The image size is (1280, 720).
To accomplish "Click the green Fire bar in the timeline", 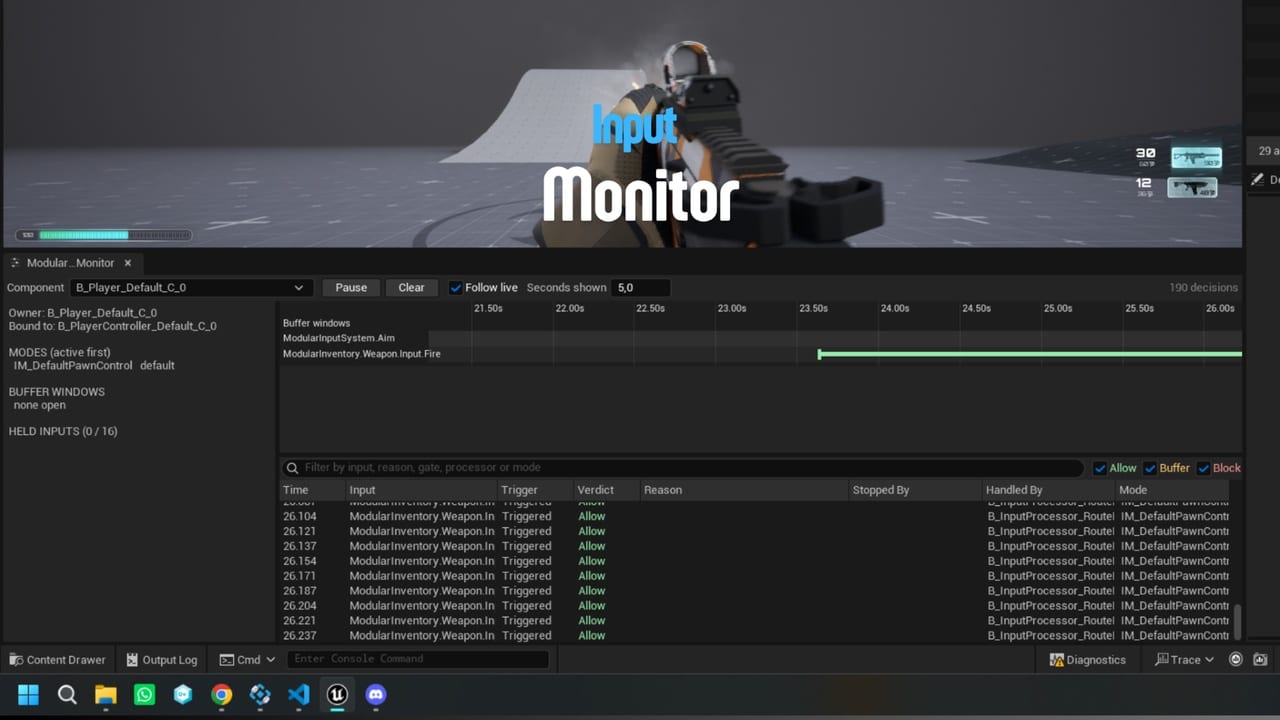I will click(x=1030, y=354).
